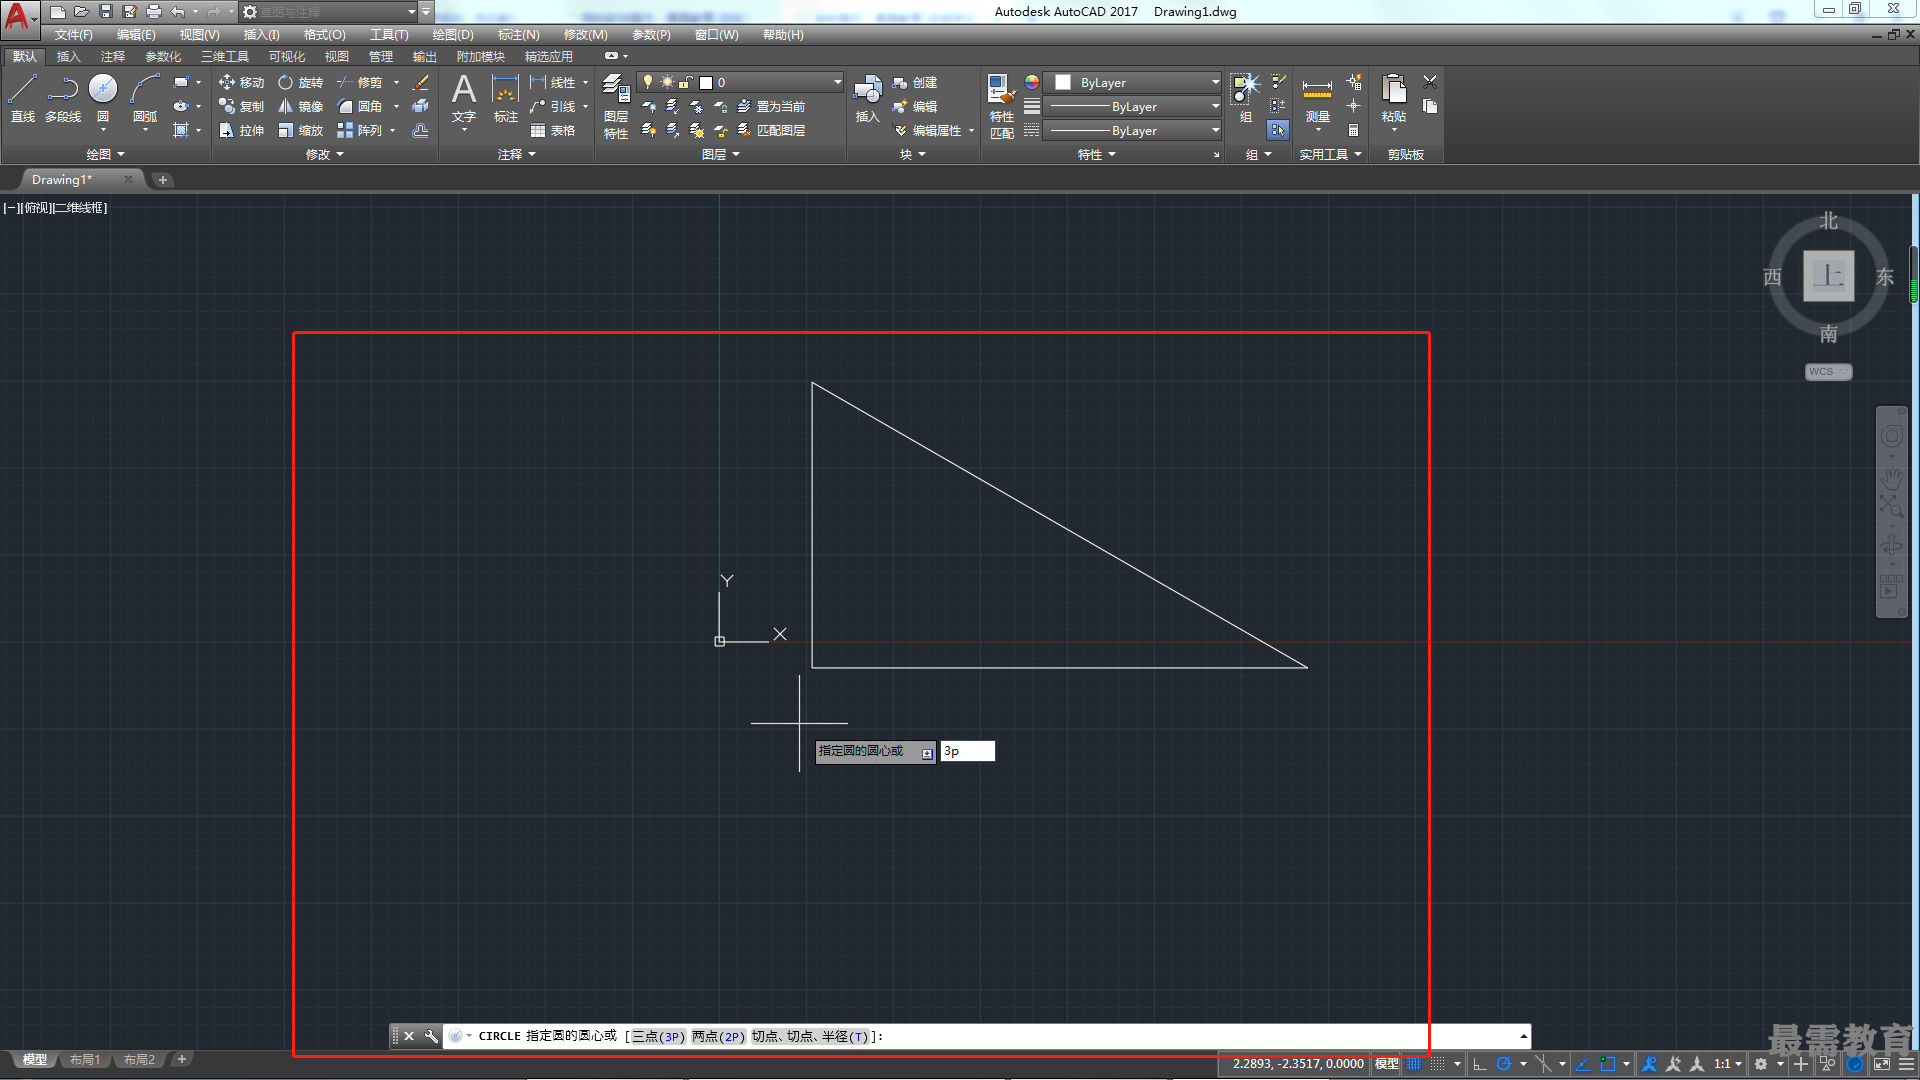Screen dimensions: 1920x1080
Task: Click the 测量 (Measure) tool
Action: click(1317, 98)
